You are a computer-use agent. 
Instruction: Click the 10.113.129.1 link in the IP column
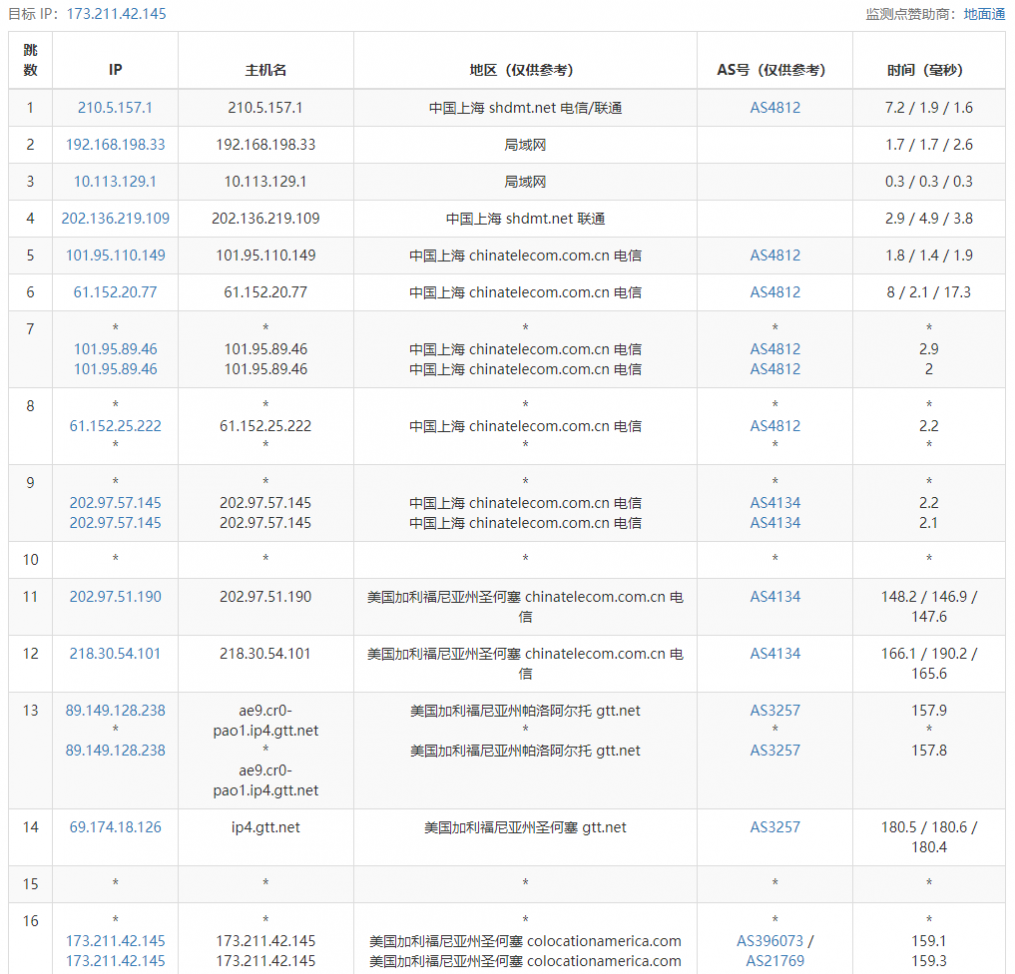tap(115, 181)
